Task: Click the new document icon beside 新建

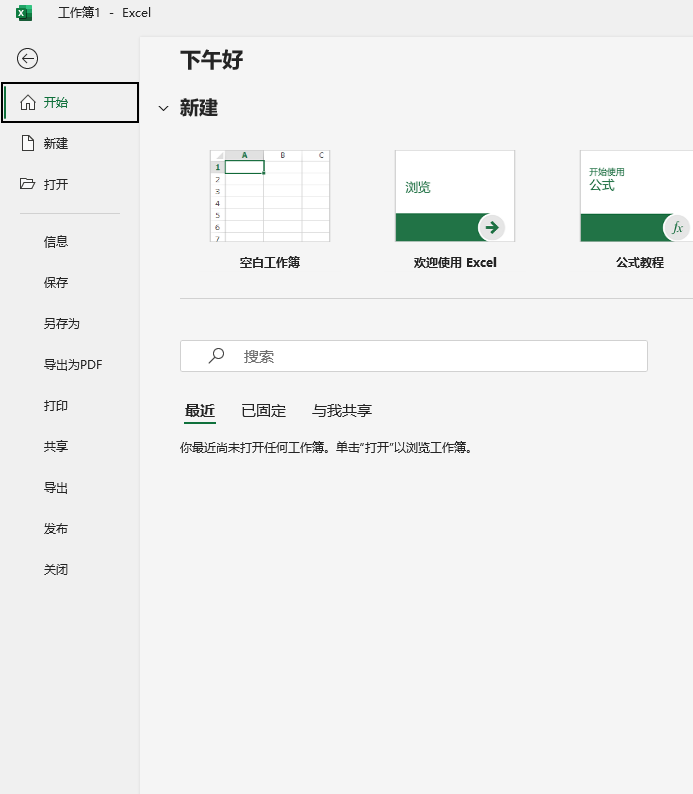Action: tap(28, 143)
